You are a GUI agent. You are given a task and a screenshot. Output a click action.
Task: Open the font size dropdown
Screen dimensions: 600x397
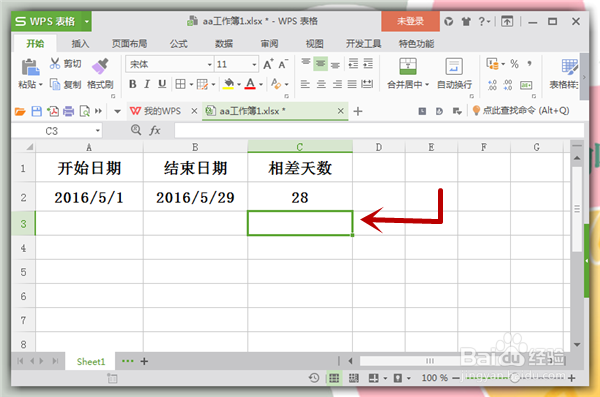tap(254, 64)
